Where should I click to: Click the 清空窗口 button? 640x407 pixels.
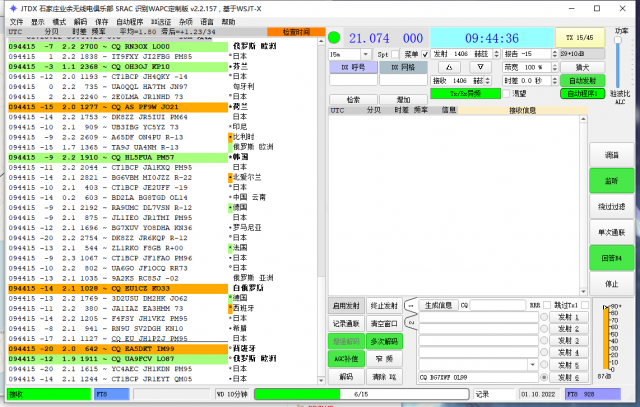click(x=384, y=324)
